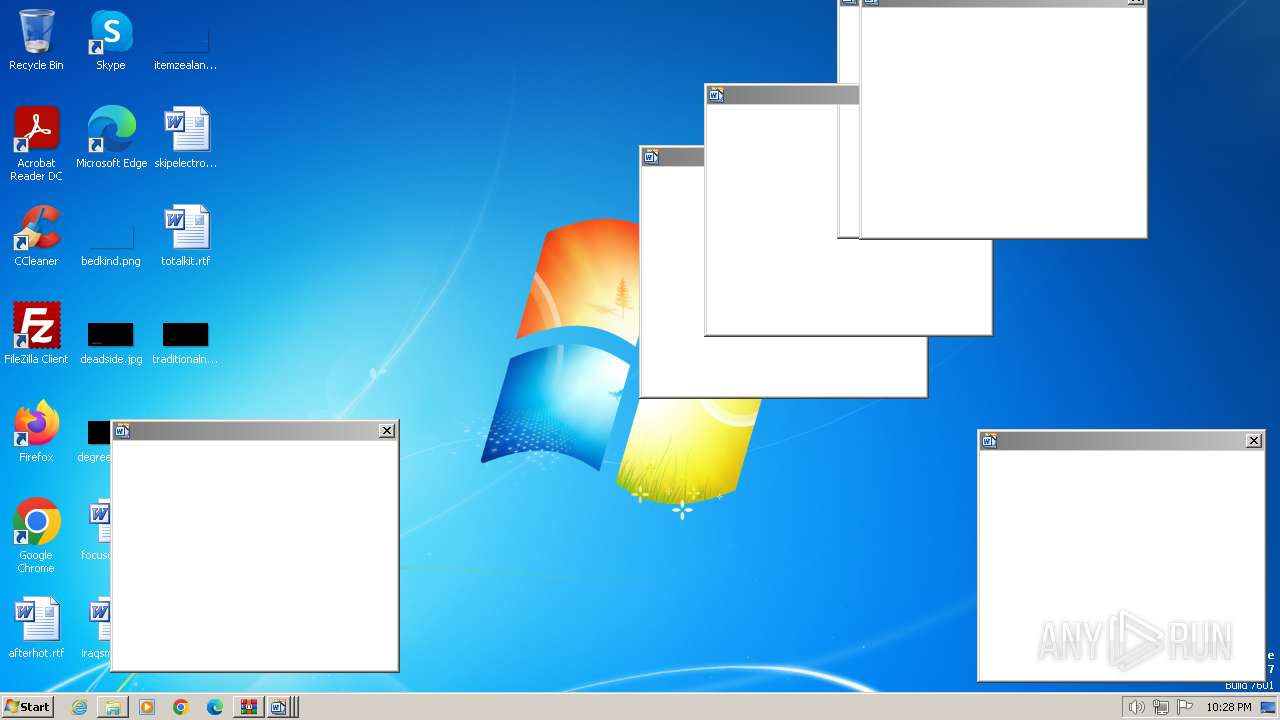Select the CCleaner desktop shortcut
This screenshot has width=1280, height=720.
pos(36,236)
